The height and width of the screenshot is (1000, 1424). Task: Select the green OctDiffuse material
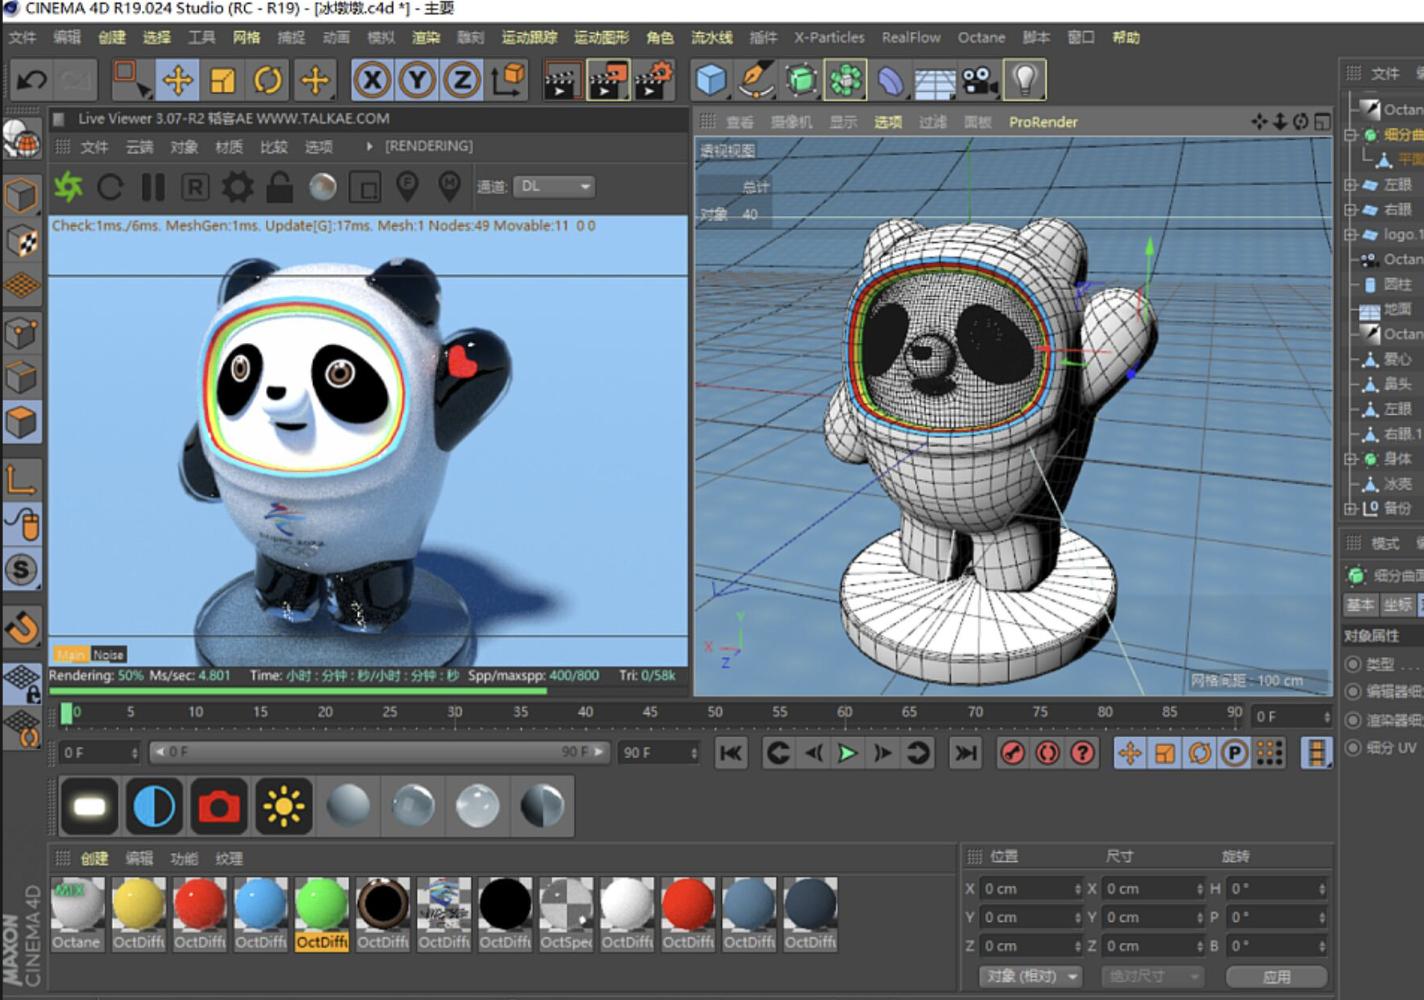point(322,914)
